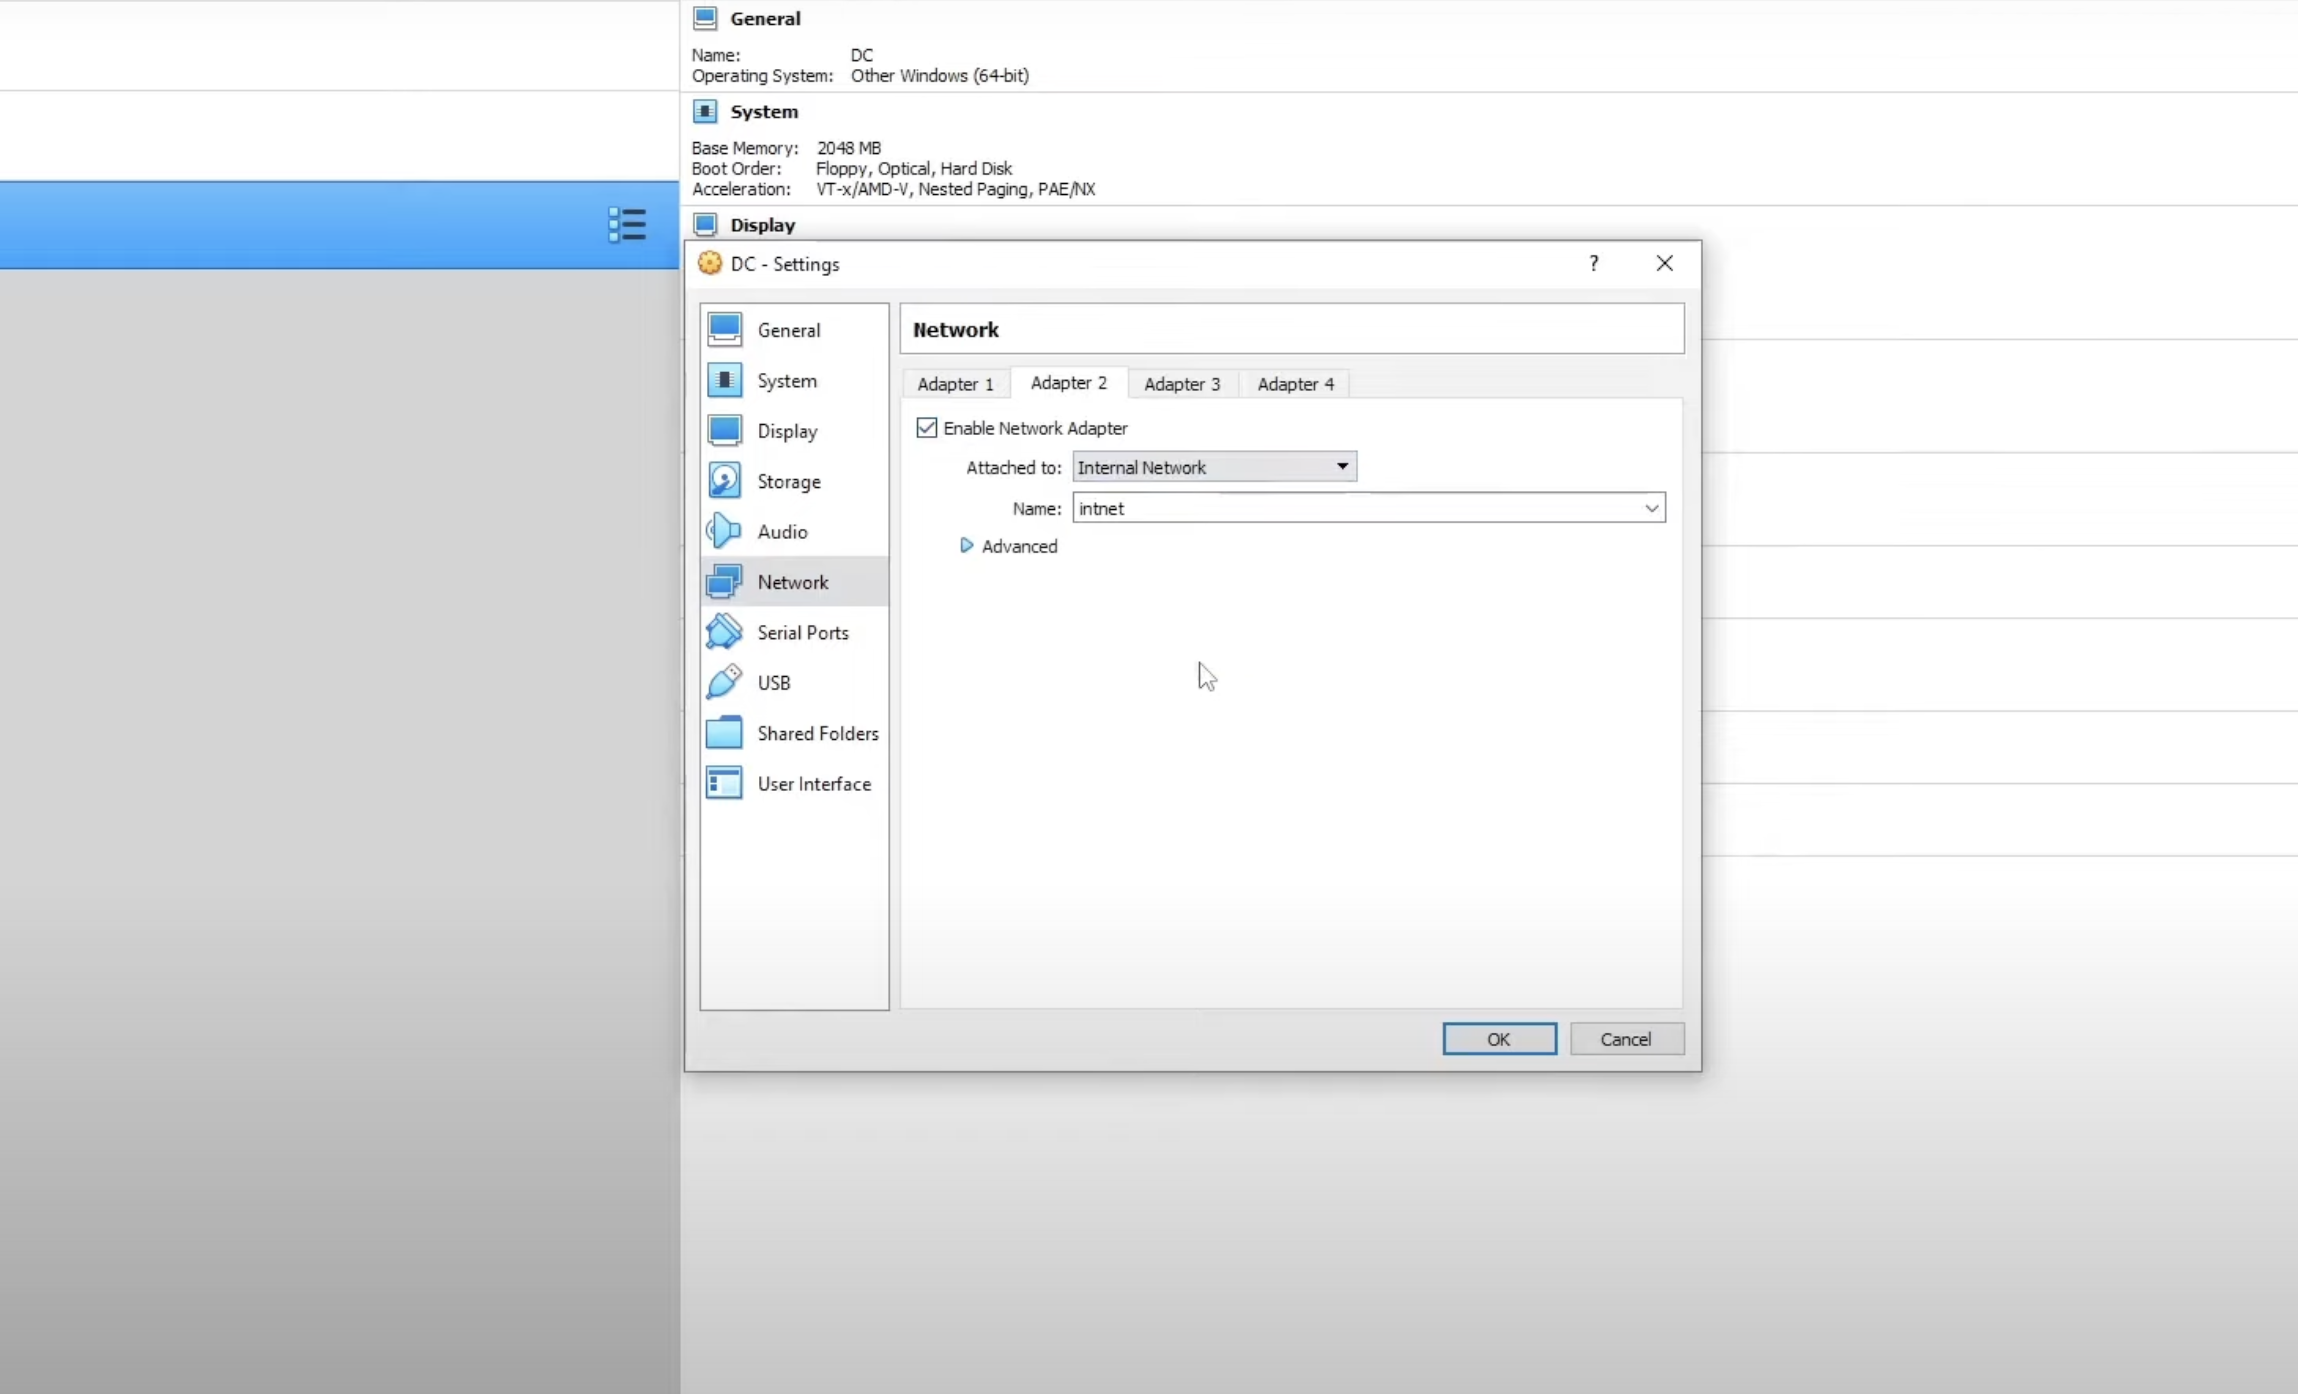Click the OK button
The width and height of the screenshot is (2298, 1394).
[1498, 1039]
